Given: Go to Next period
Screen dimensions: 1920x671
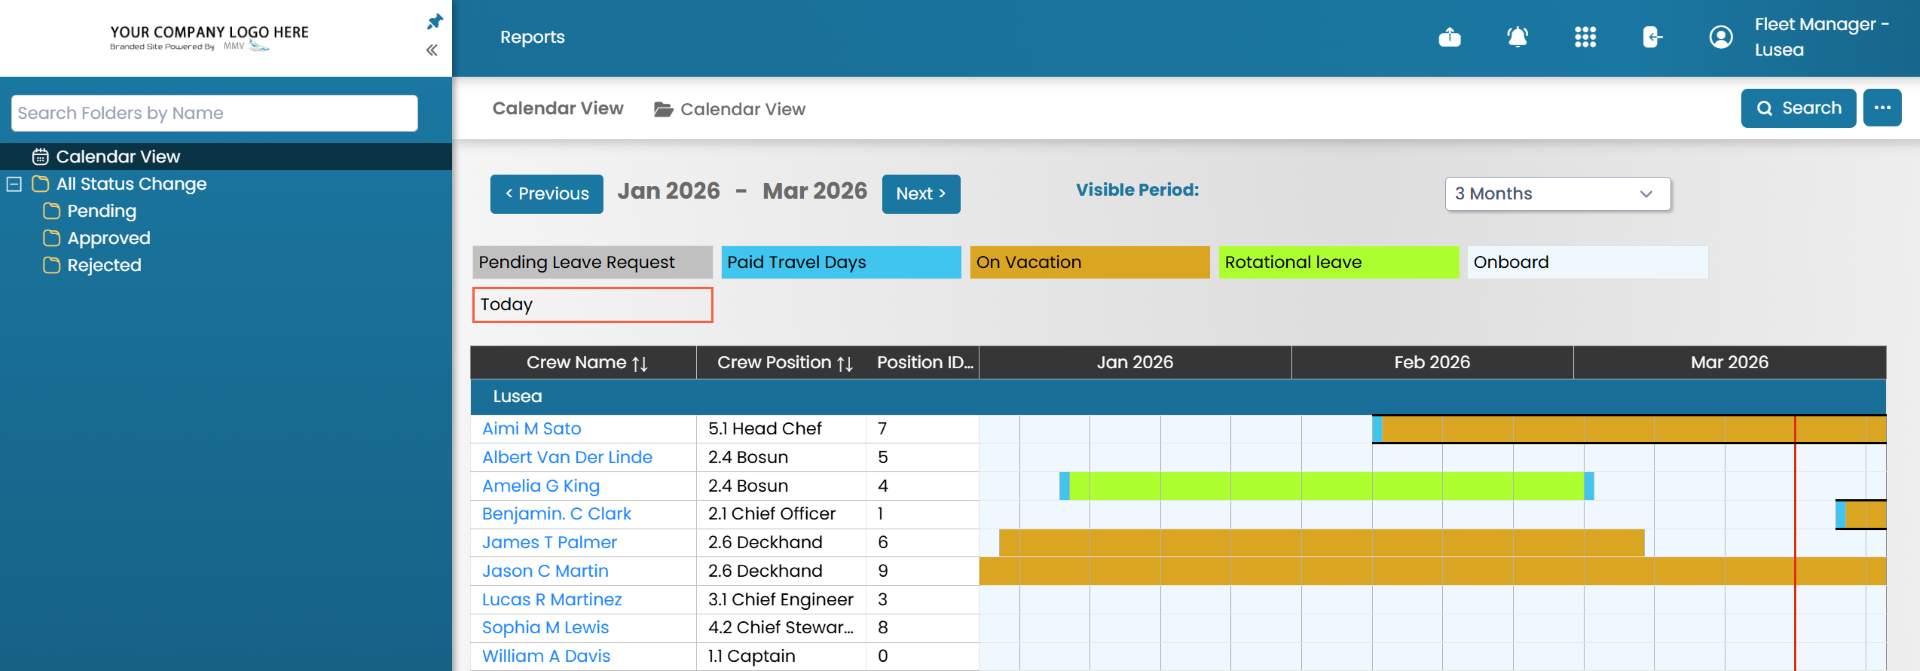Looking at the screenshot, I should tap(921, 194).
